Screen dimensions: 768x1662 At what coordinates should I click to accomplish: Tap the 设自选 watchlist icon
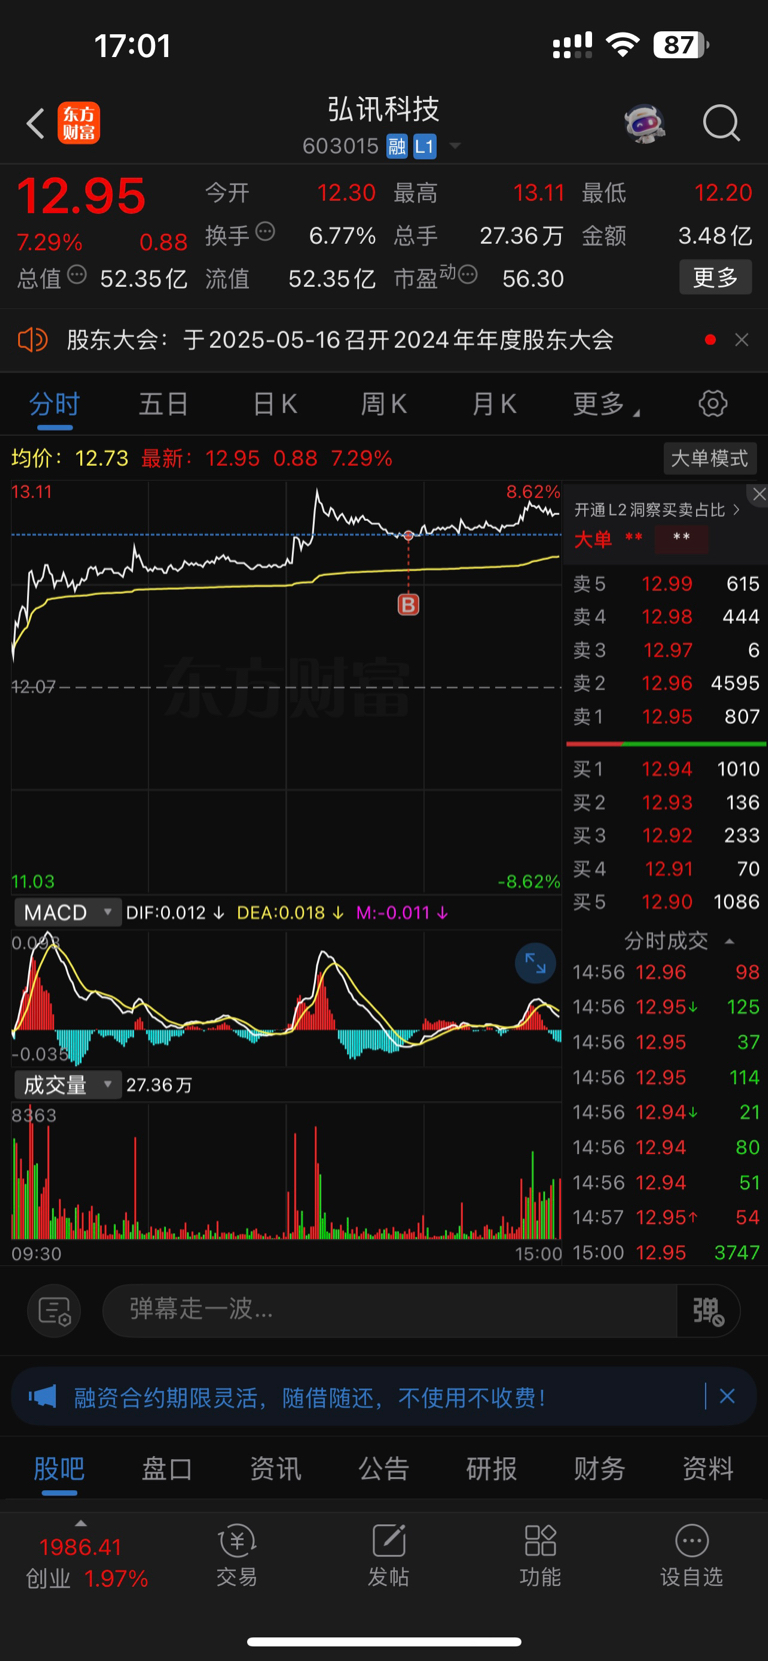[691, 1556]
